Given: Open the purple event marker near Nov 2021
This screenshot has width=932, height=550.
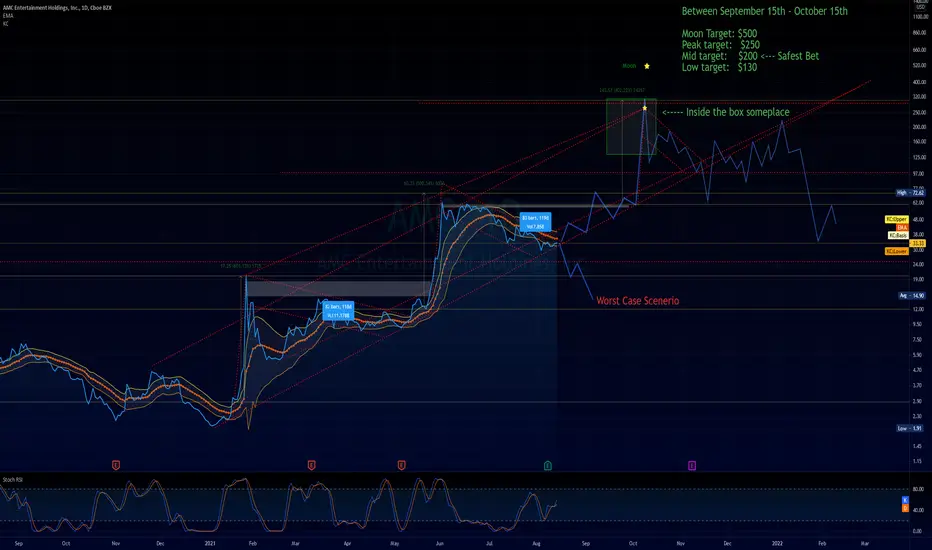Looking at the screenshot, I should point(692,466).
